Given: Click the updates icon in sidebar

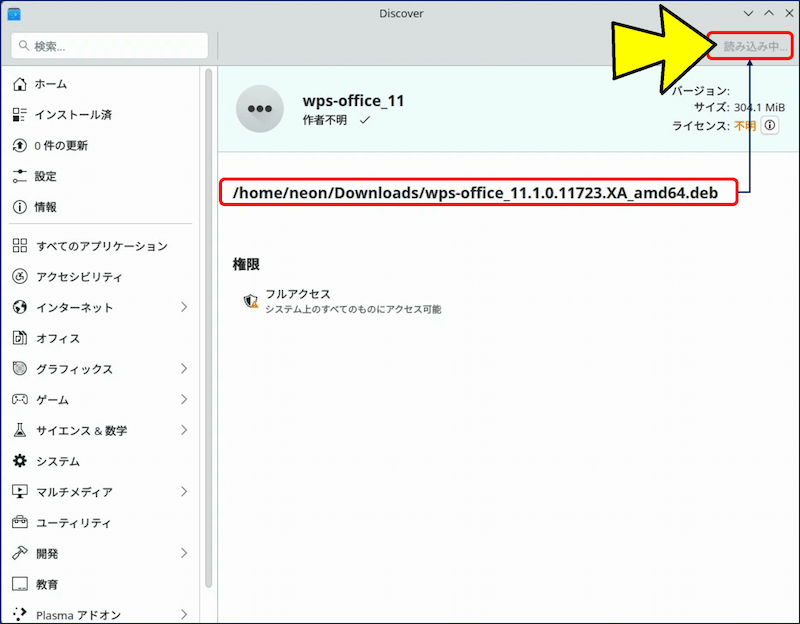Looking at the screenshot, I should (x=20, y=146).
